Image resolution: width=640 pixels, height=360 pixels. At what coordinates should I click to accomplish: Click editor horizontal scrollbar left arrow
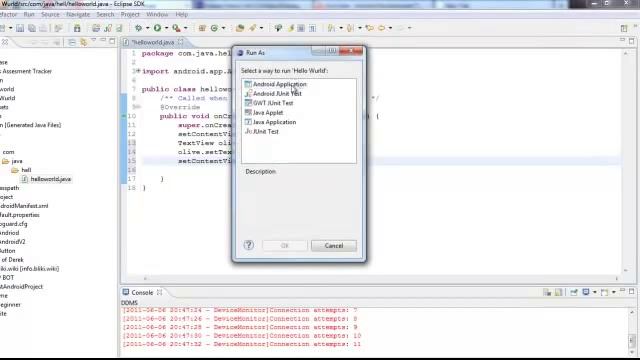pos(145,278)
